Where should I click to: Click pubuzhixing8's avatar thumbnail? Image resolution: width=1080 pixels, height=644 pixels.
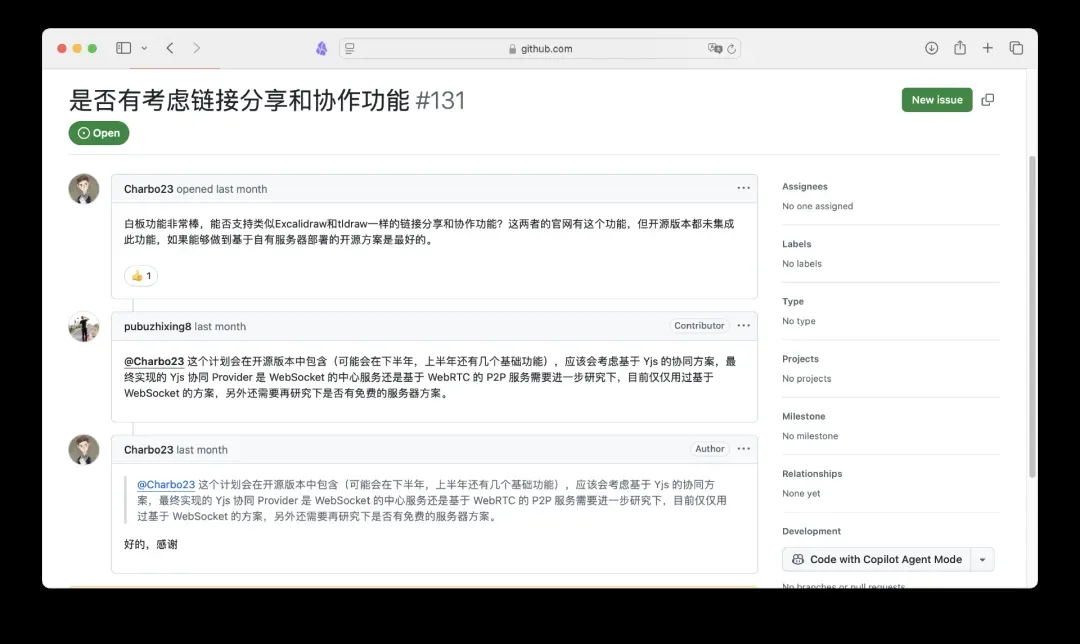click(x=84, y=327)
